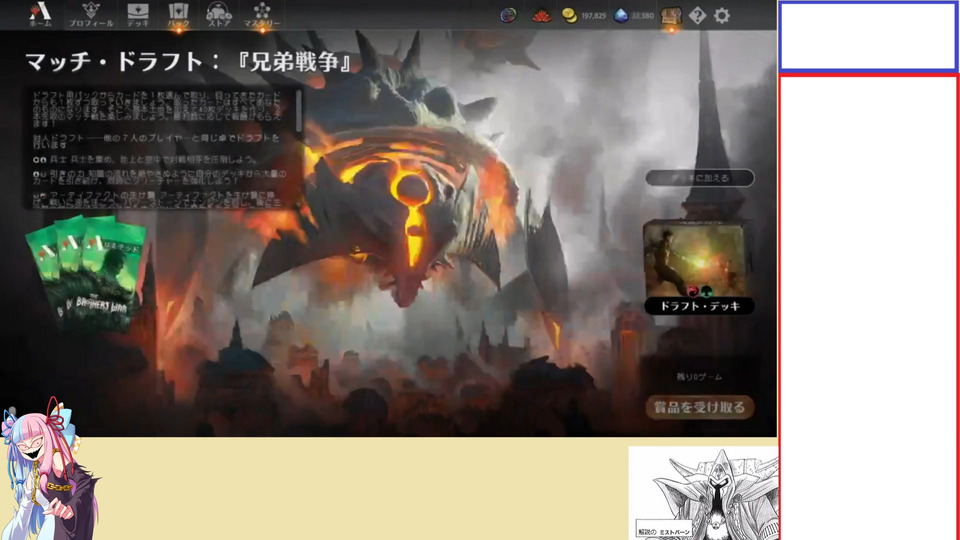
Task: Click the Brothers' War booster packs
Action: pos(86,272)
